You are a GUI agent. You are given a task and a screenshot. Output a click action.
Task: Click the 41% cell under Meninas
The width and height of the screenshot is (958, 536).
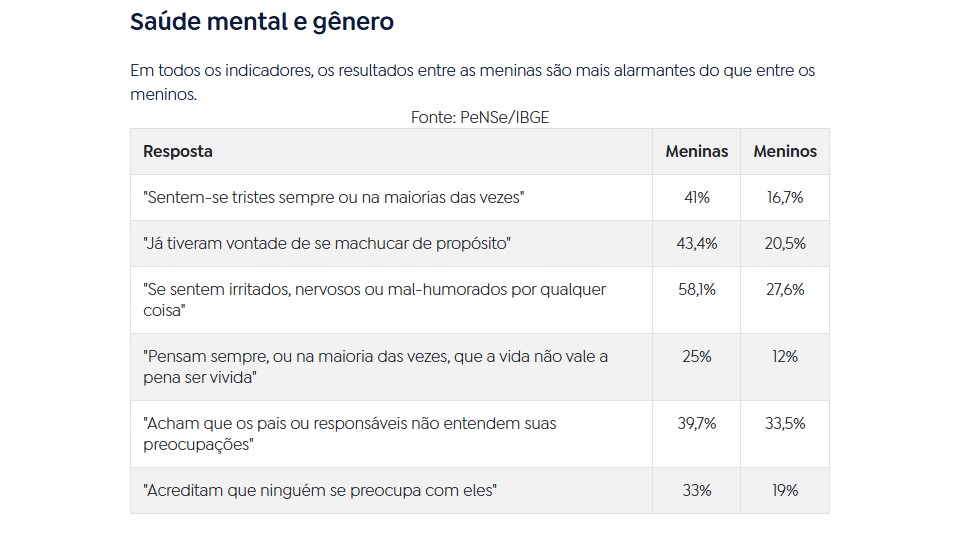(x=696, y=198)
